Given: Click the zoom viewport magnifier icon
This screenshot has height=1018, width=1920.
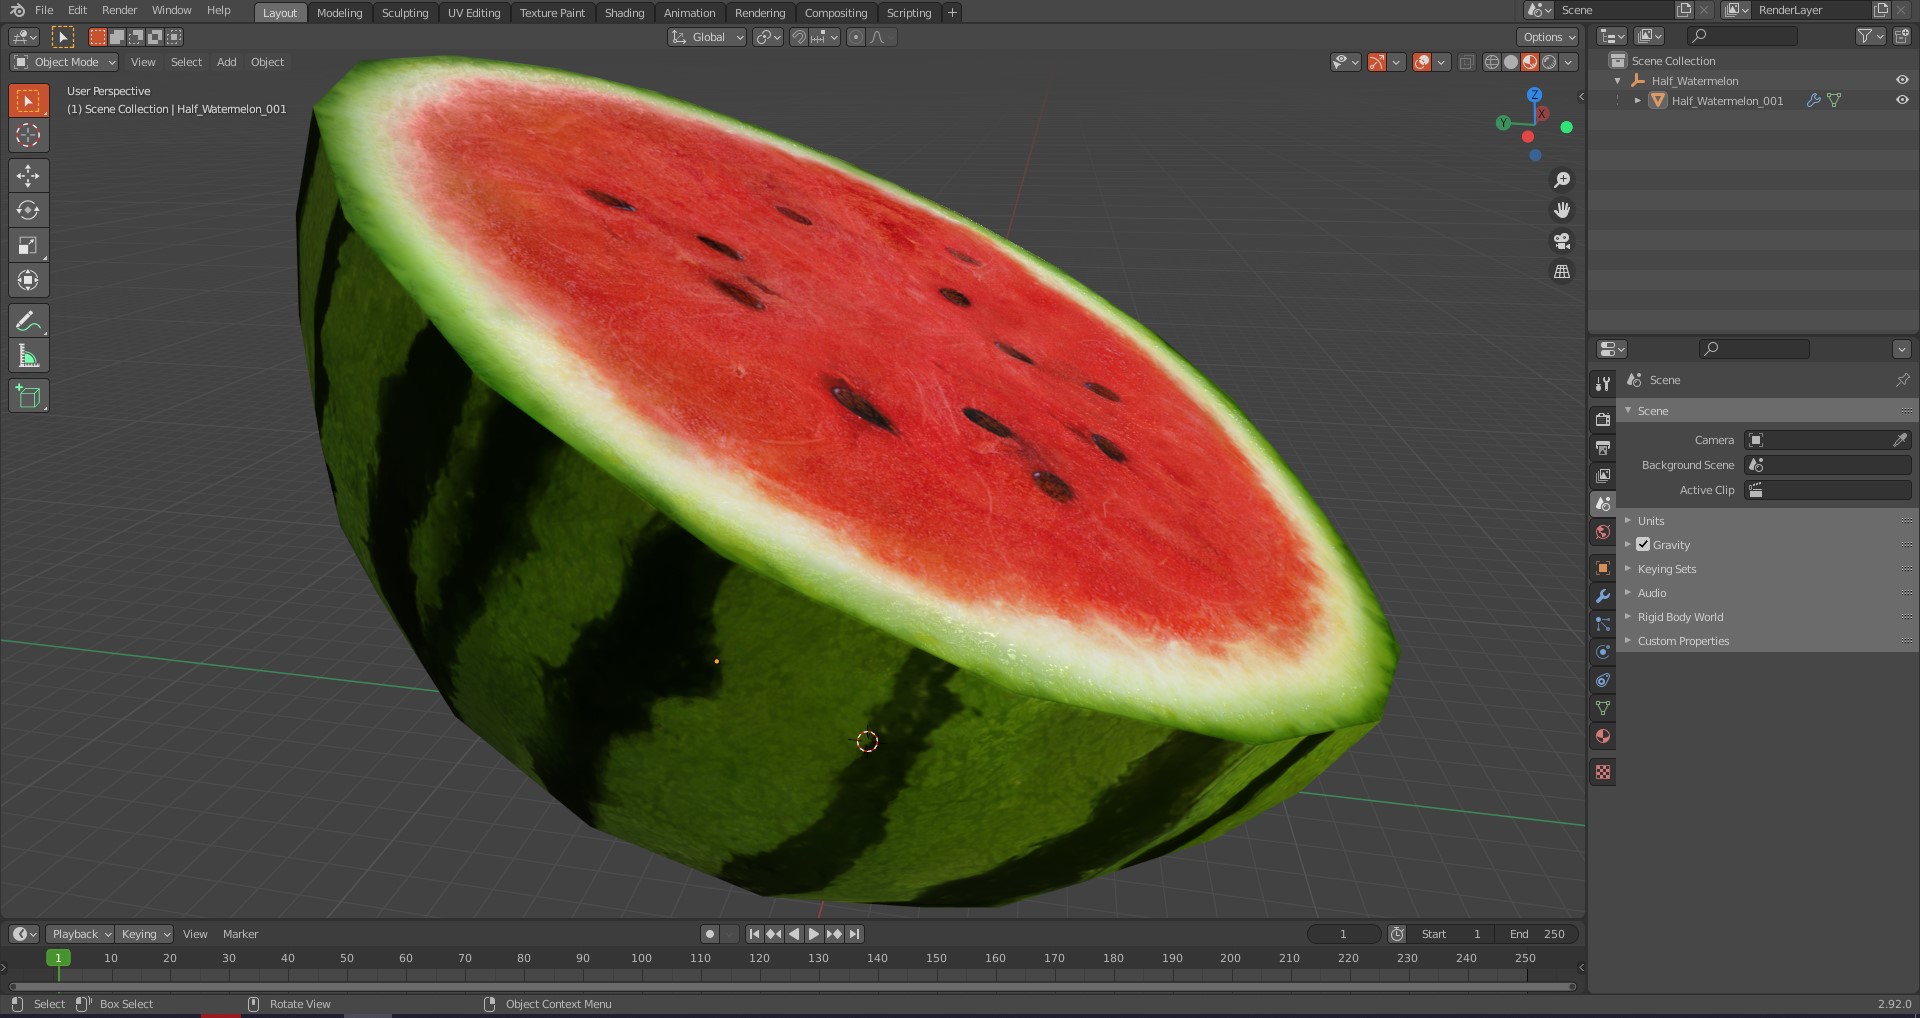Looking at the screenshot, I should point(1561,180).
